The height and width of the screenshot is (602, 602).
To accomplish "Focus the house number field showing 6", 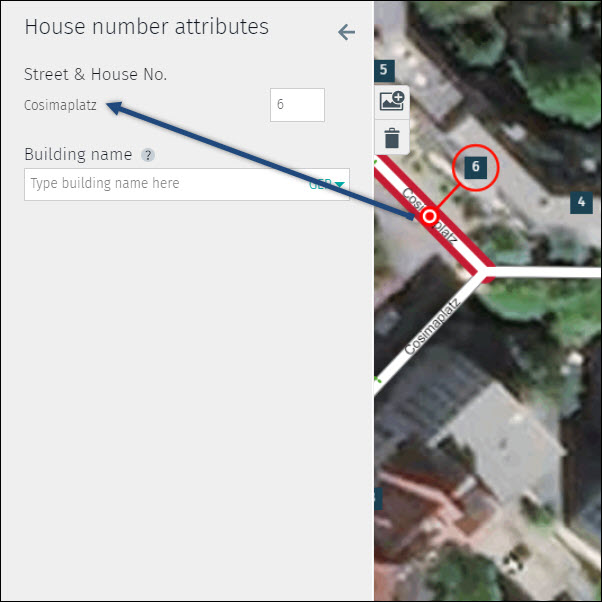I will (x=297, y=105).
